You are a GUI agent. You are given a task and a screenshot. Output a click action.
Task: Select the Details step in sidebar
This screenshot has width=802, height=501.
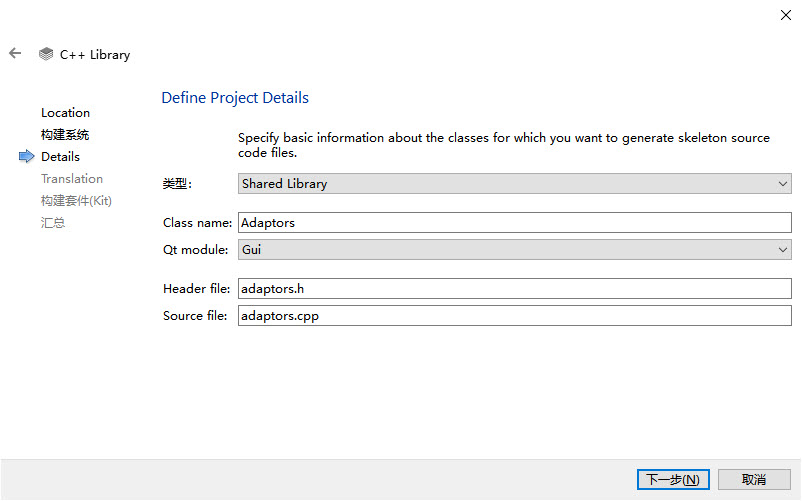(60, 156)
